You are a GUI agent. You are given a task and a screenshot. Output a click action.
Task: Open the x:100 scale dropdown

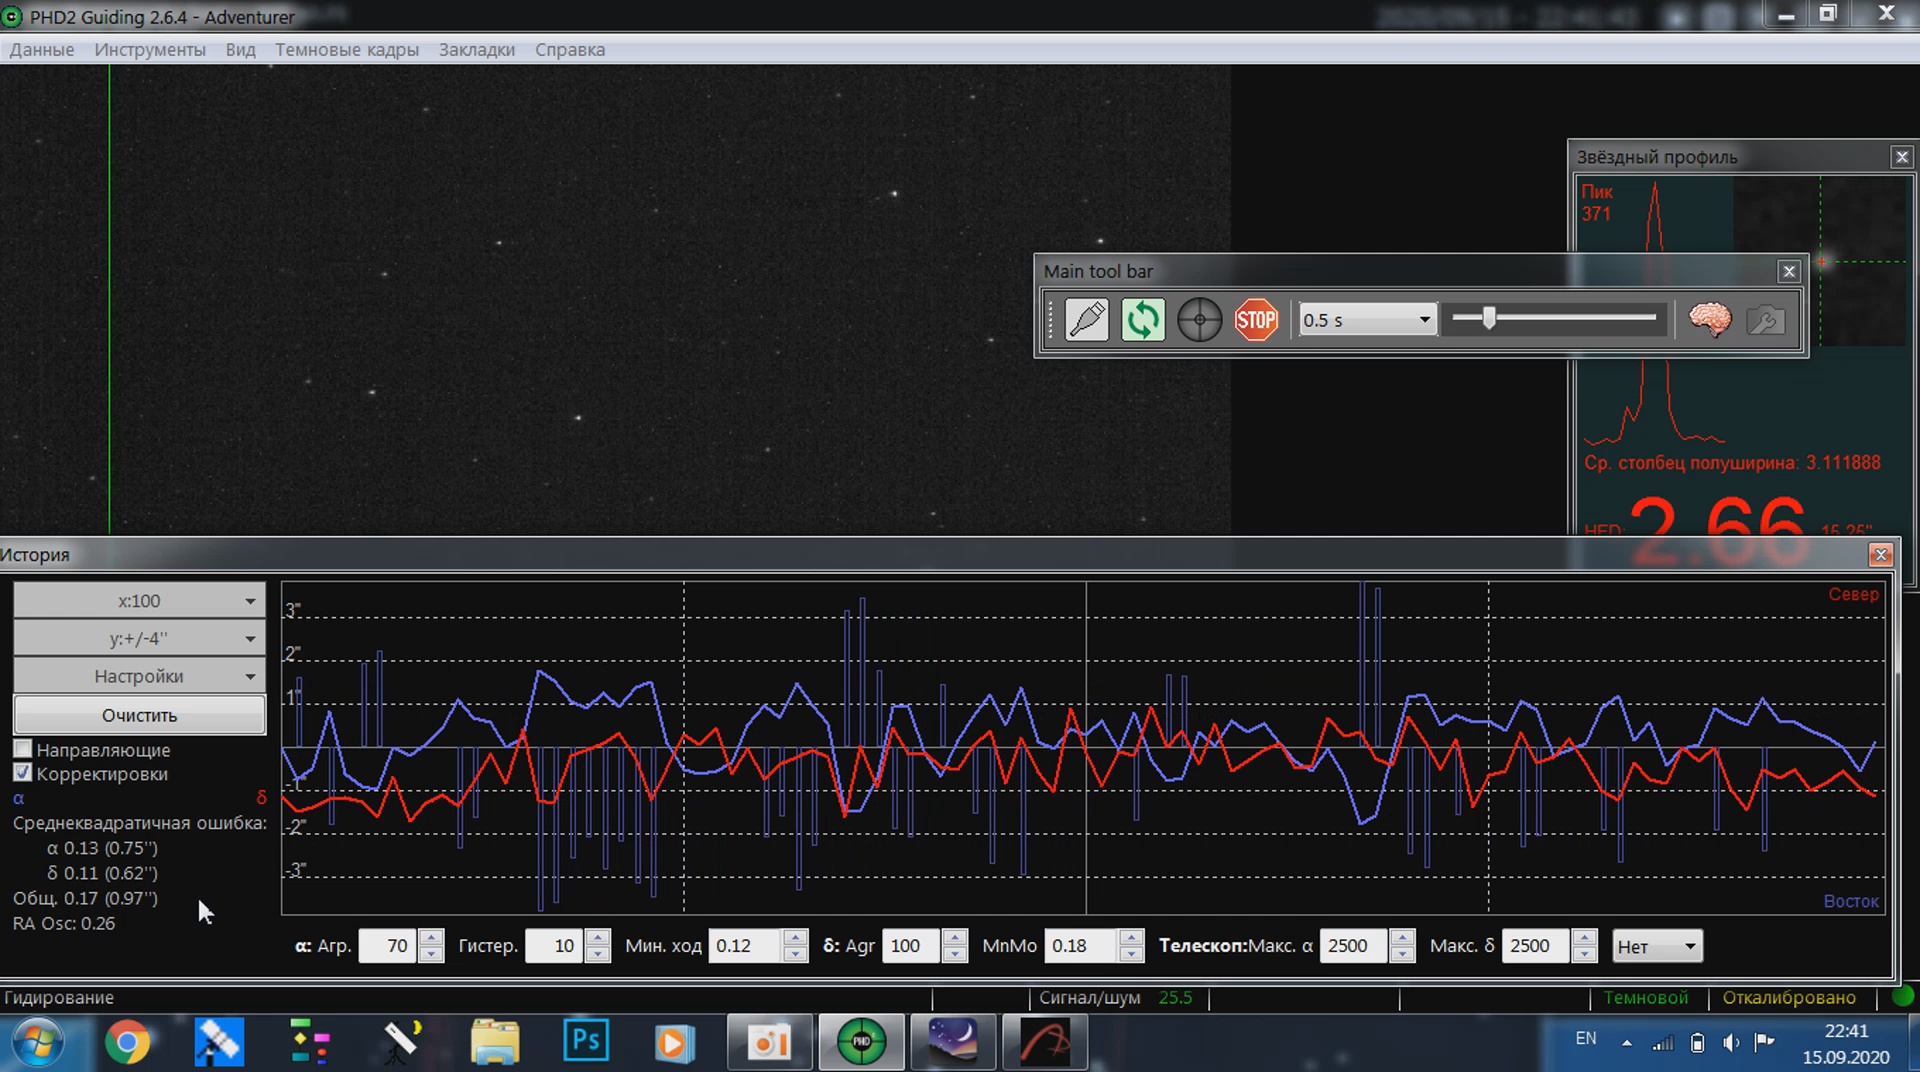point(139,601)
